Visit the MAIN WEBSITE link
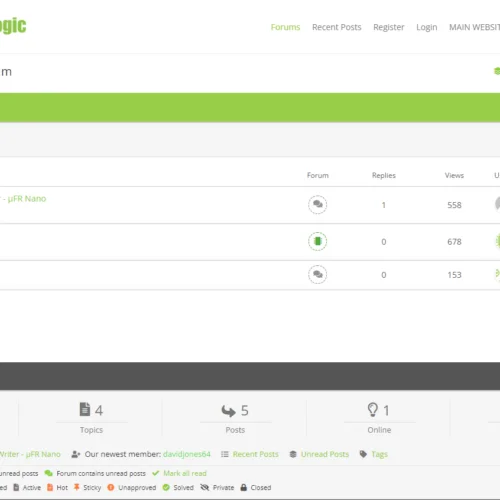 [x=474, y=27]
